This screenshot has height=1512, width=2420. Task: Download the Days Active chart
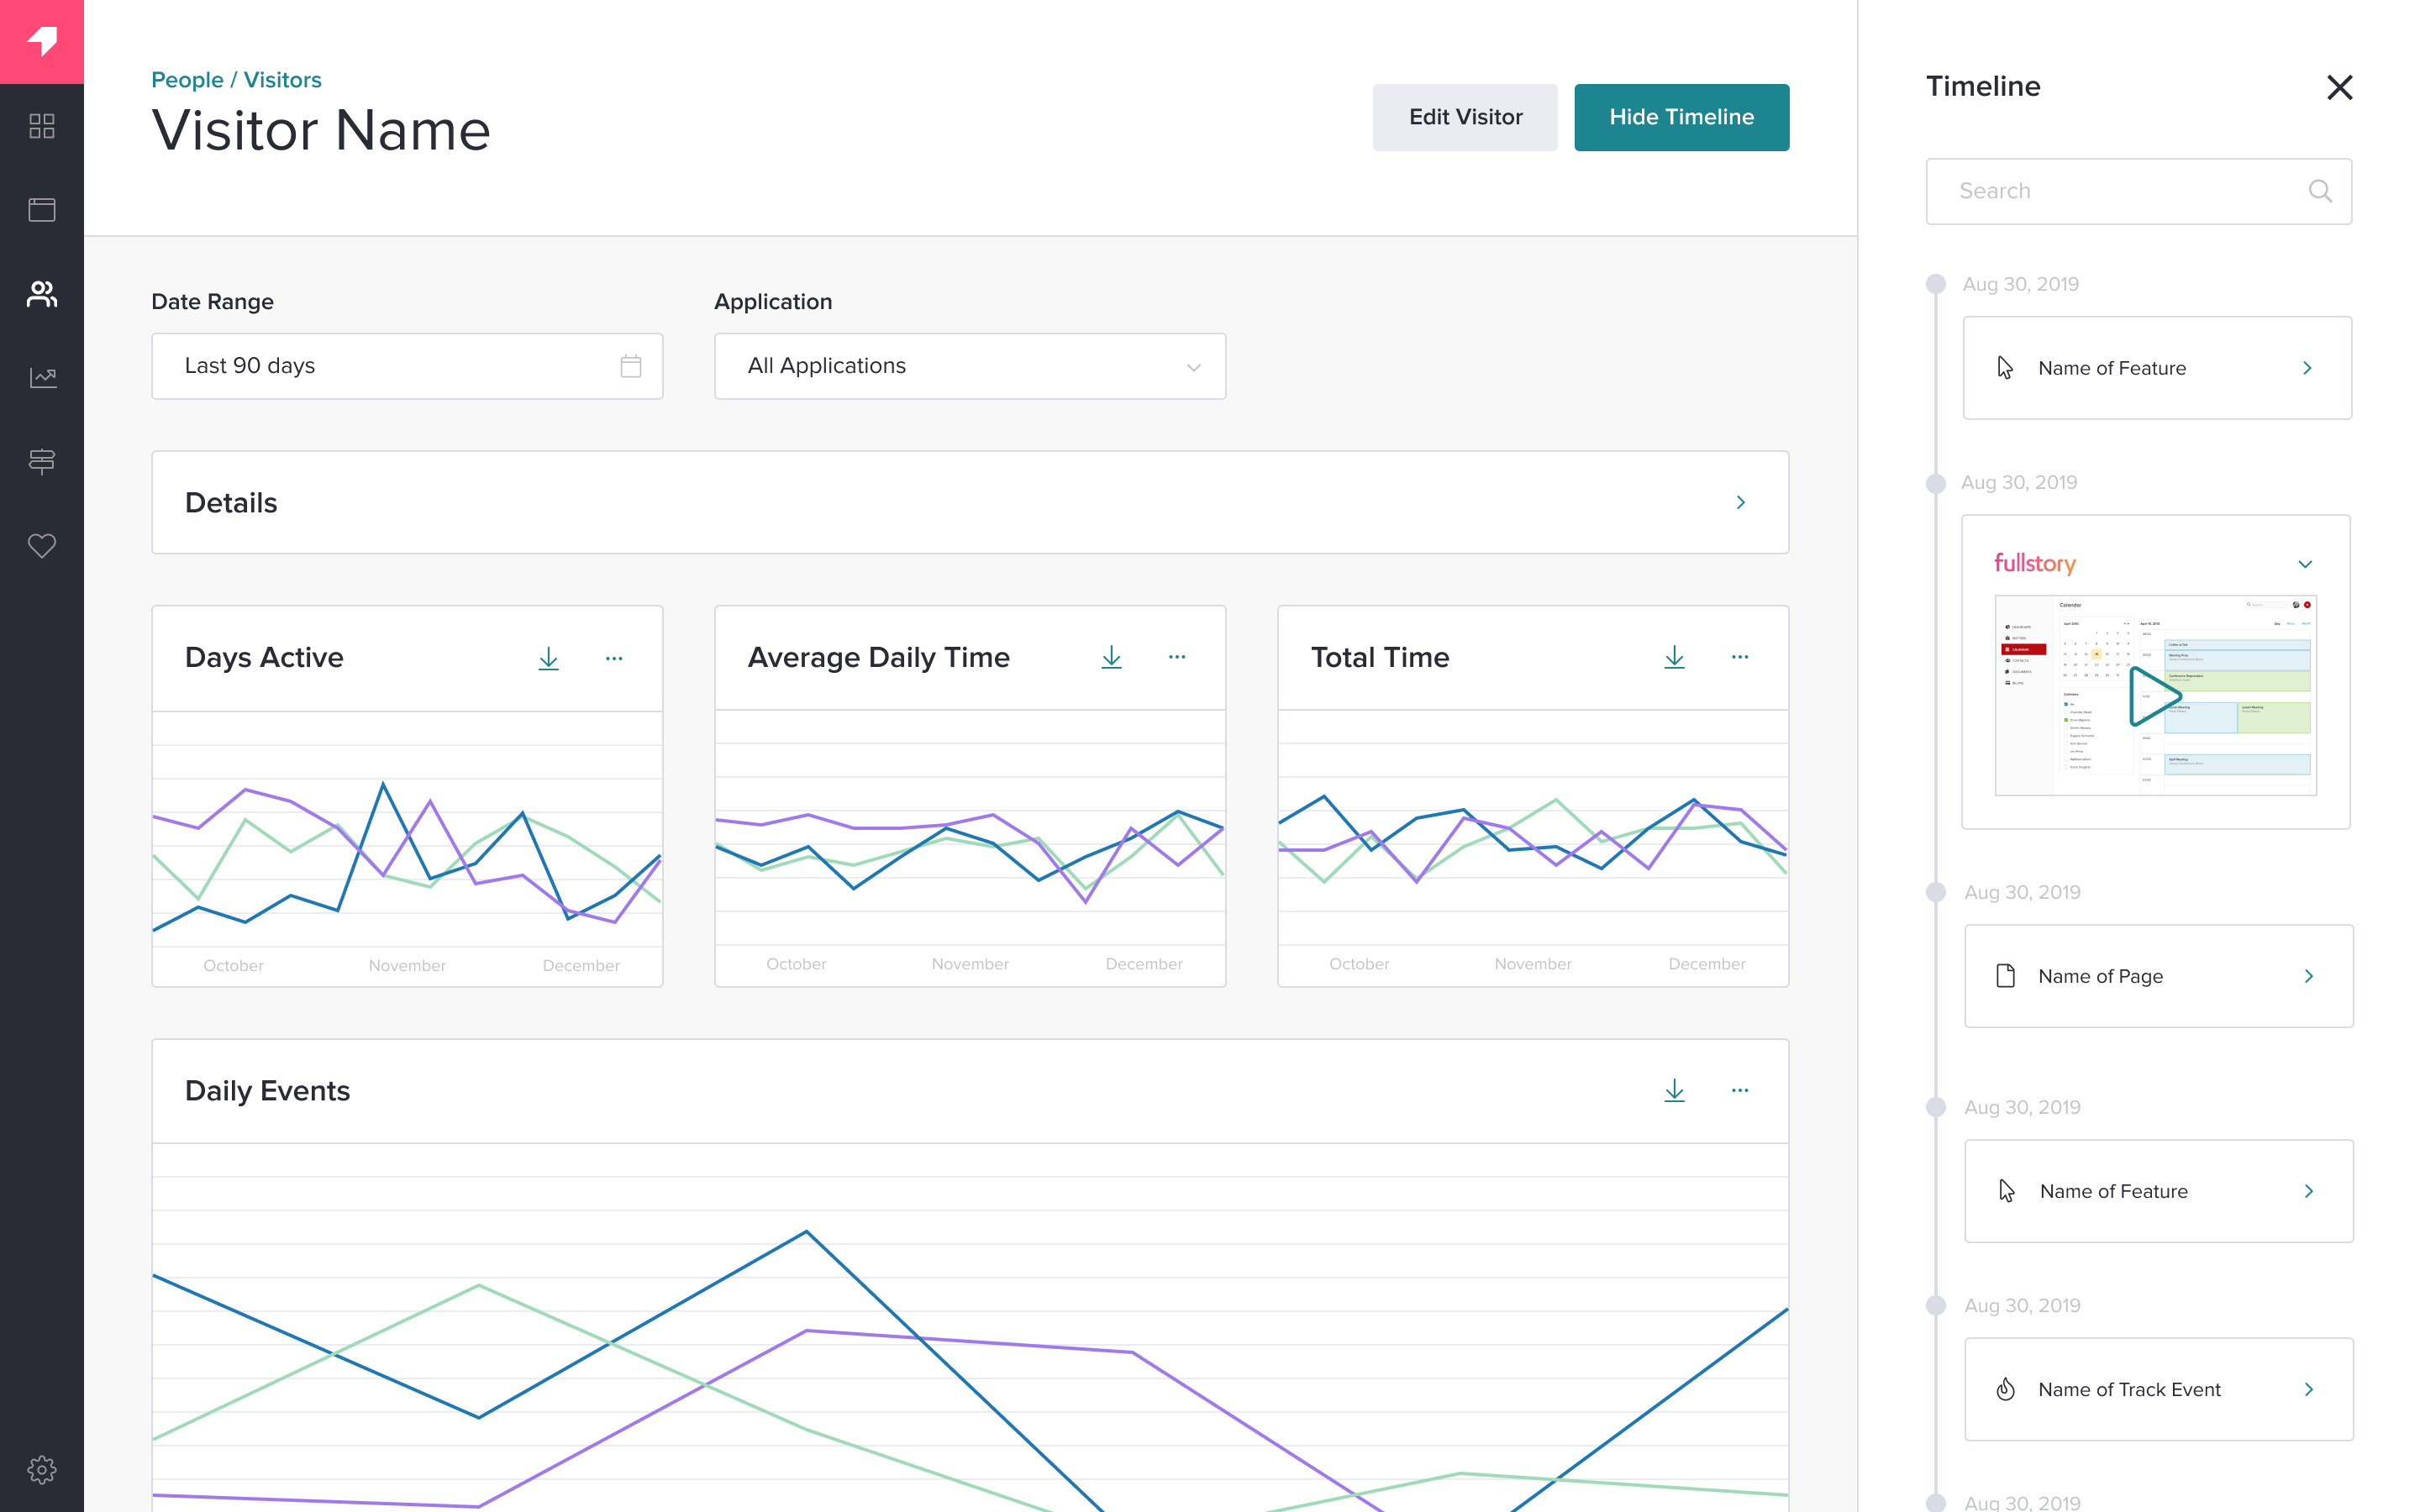pos(548,658)
